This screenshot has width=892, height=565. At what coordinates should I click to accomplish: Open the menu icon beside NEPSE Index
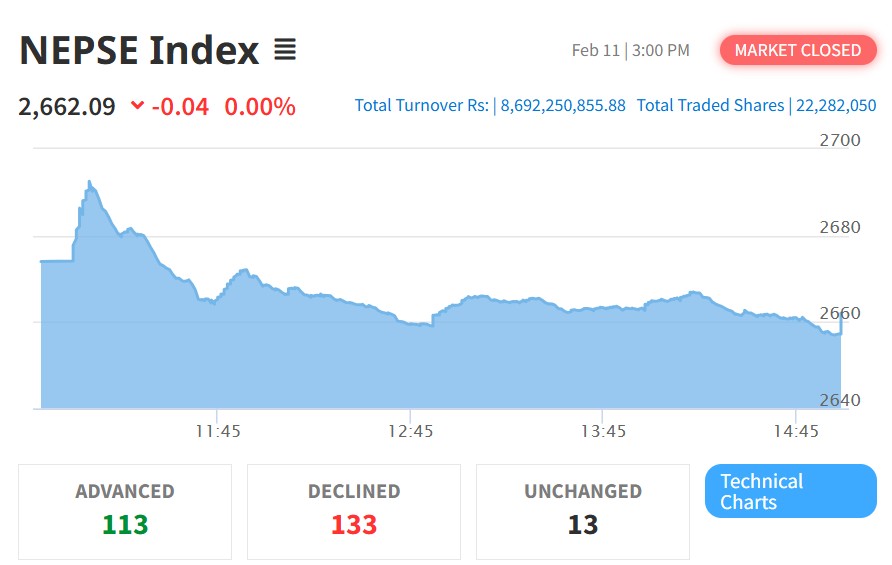[x=285, y=49]
